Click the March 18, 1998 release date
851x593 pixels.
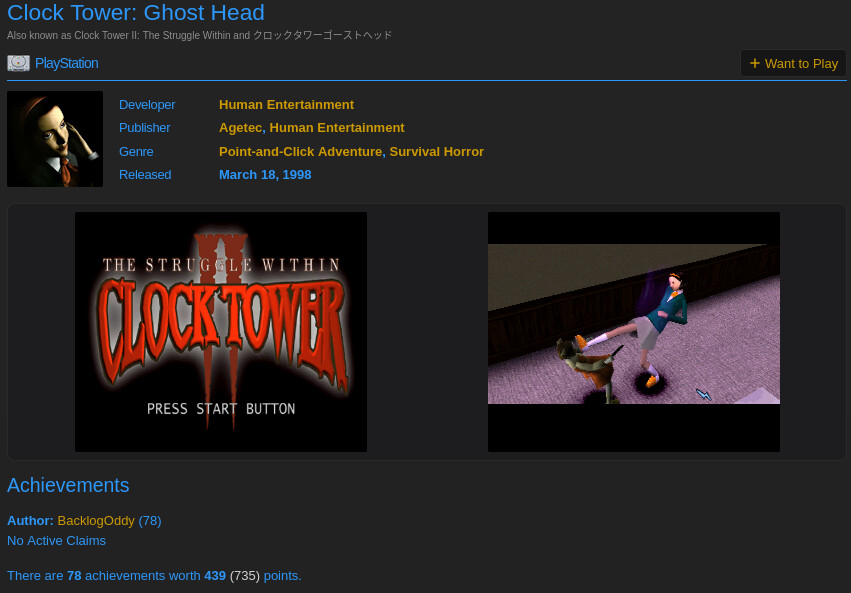[x=265, y=175]
